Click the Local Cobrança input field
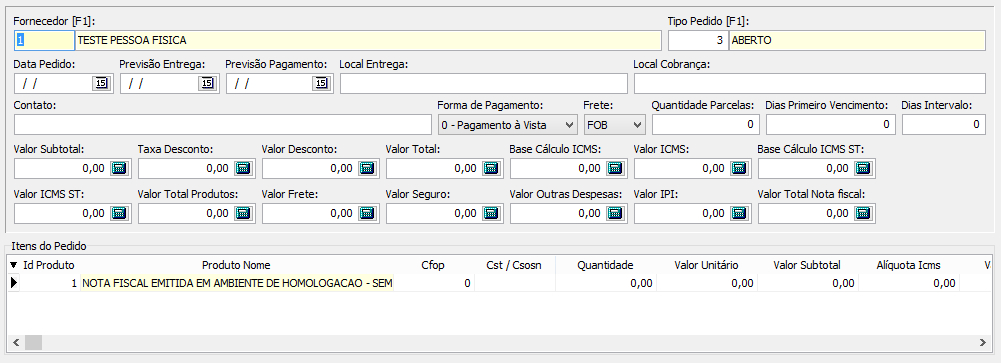 pyautogui.click(x=810, y=84)
